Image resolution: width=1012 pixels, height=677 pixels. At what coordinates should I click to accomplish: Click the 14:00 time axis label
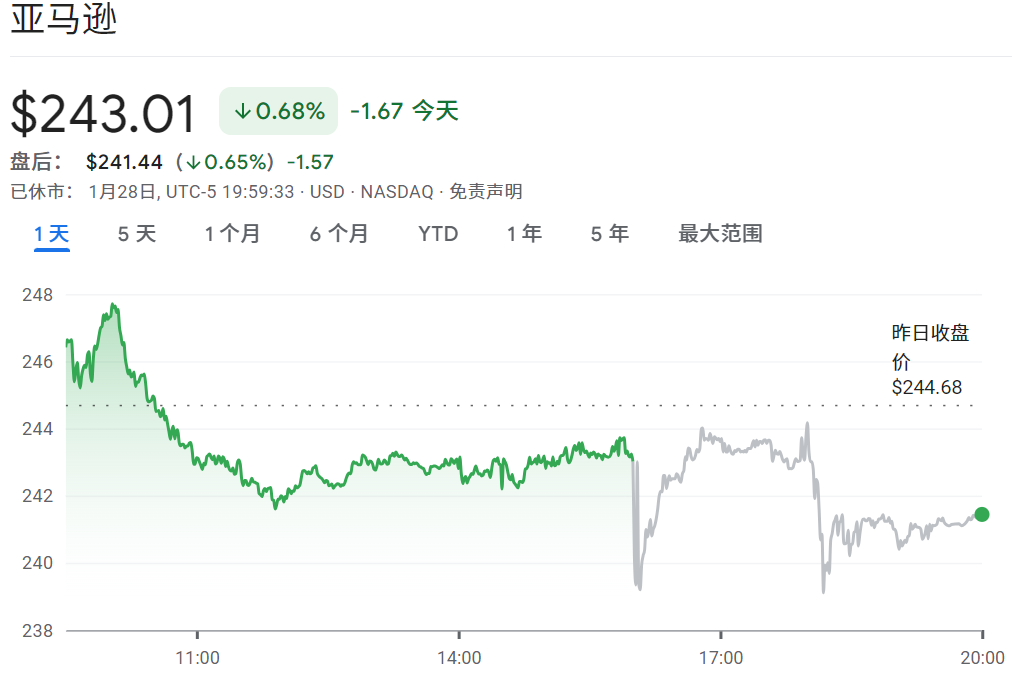(x=459, y=659)
